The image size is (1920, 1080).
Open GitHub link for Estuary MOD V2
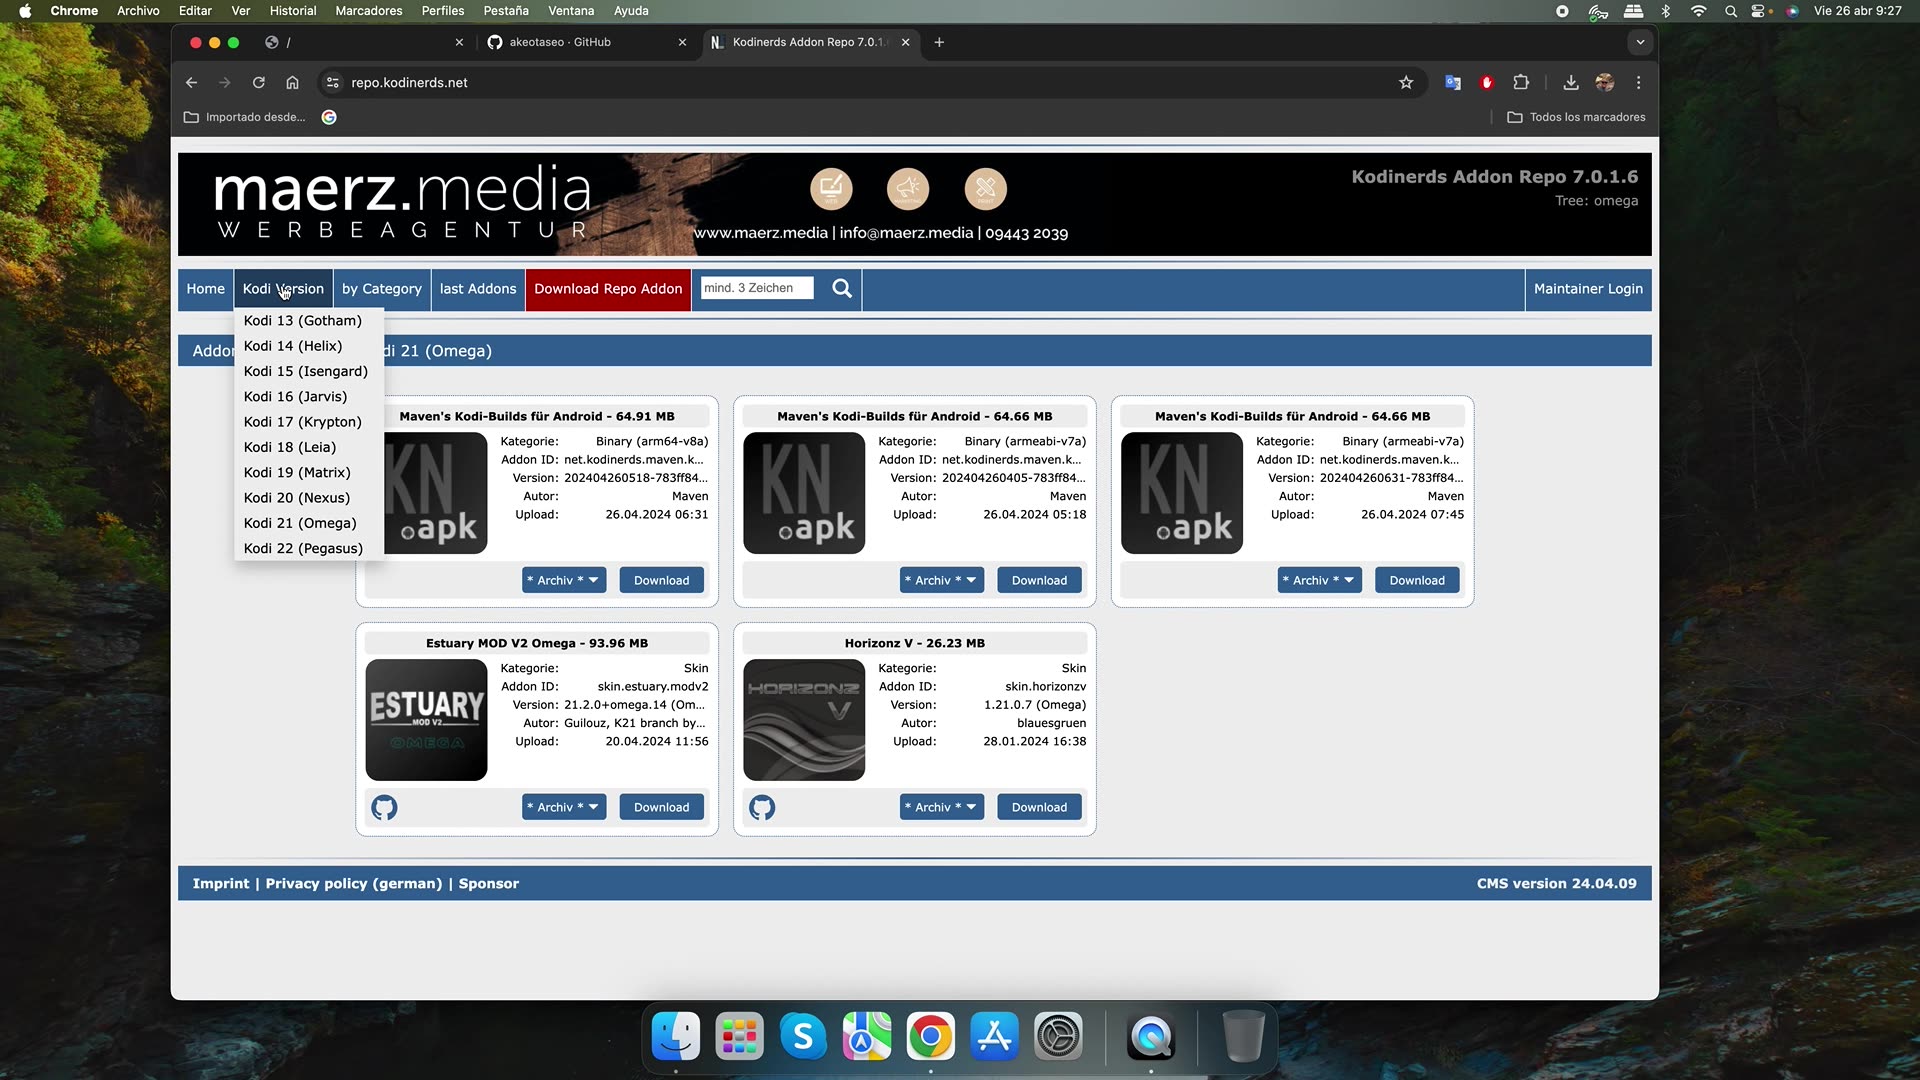tap(384, 807)
